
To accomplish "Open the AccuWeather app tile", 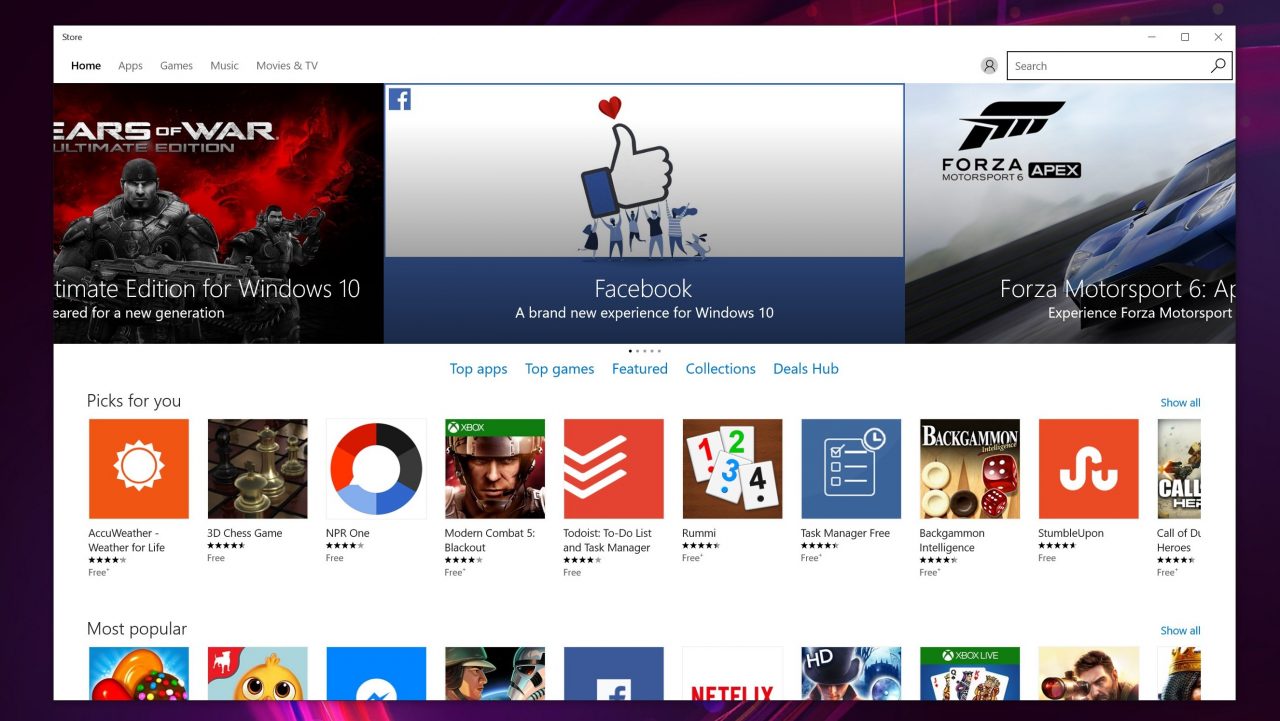I will pos(138,469).
